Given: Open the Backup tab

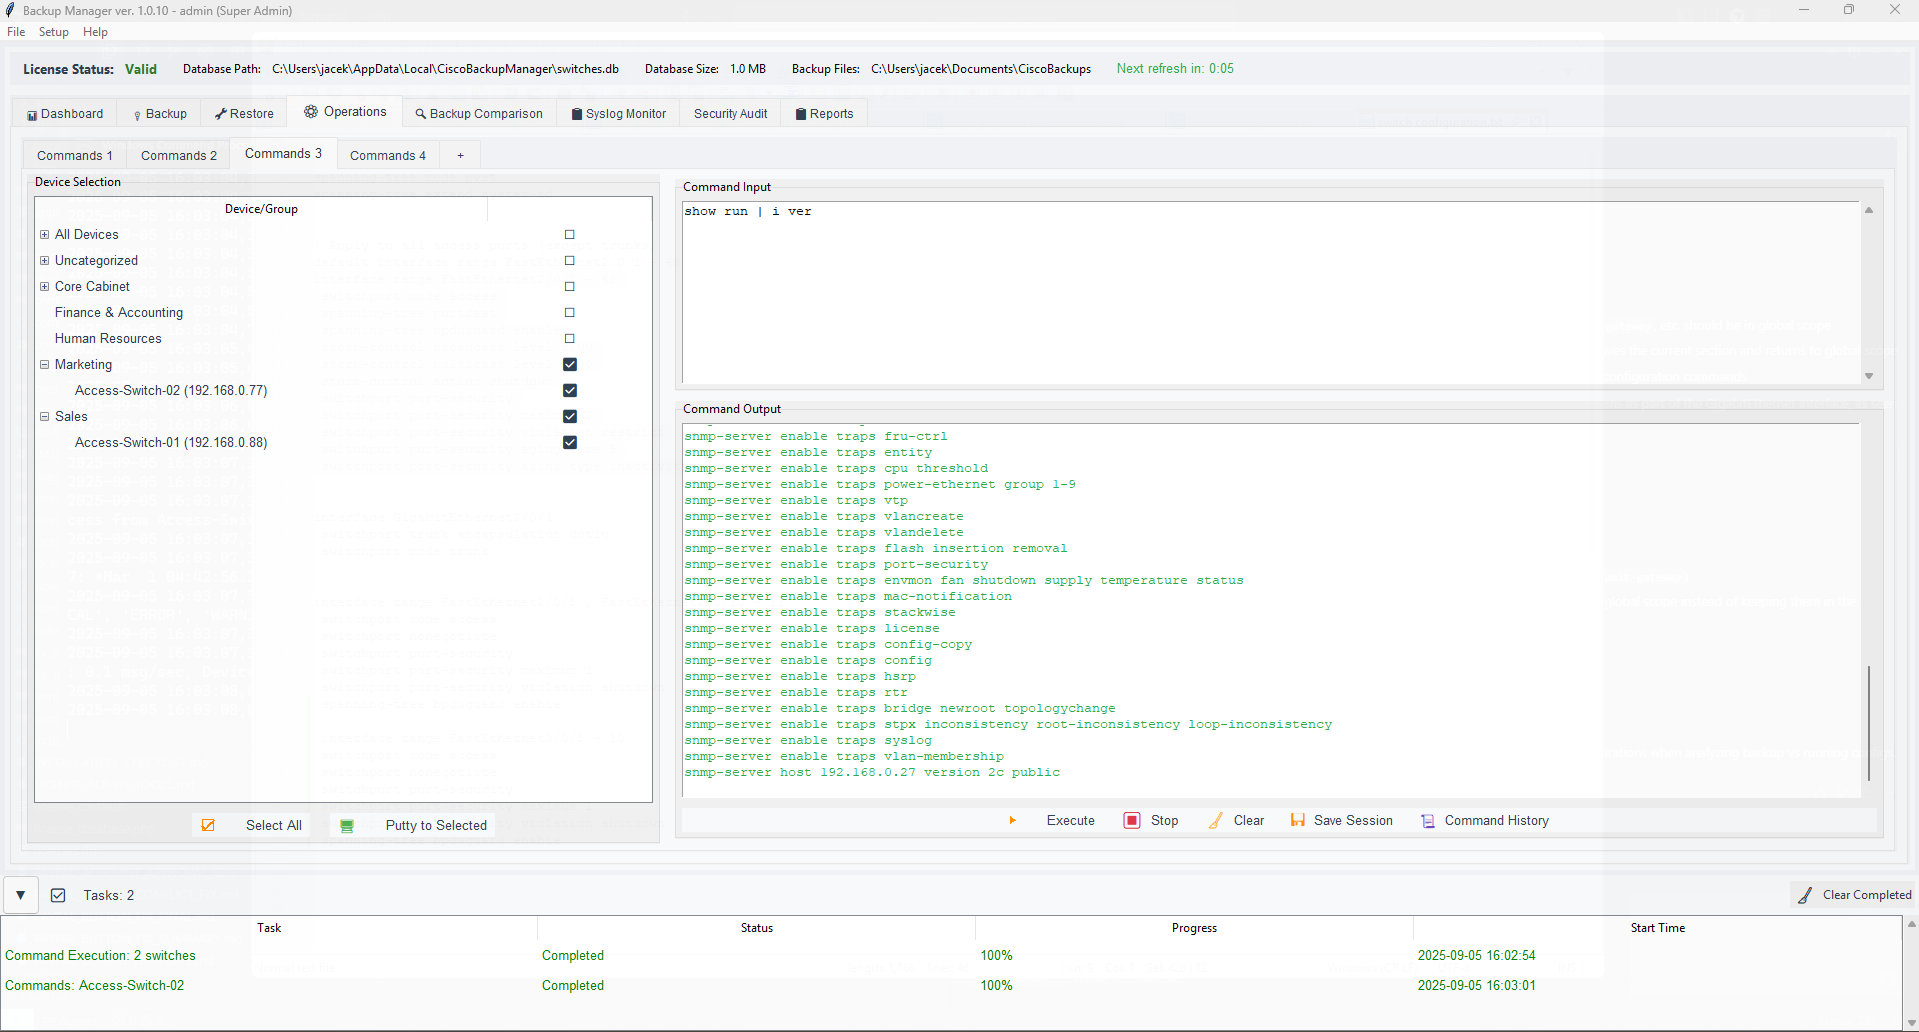Looking at the screenshot, I should (x=160, y=114).
